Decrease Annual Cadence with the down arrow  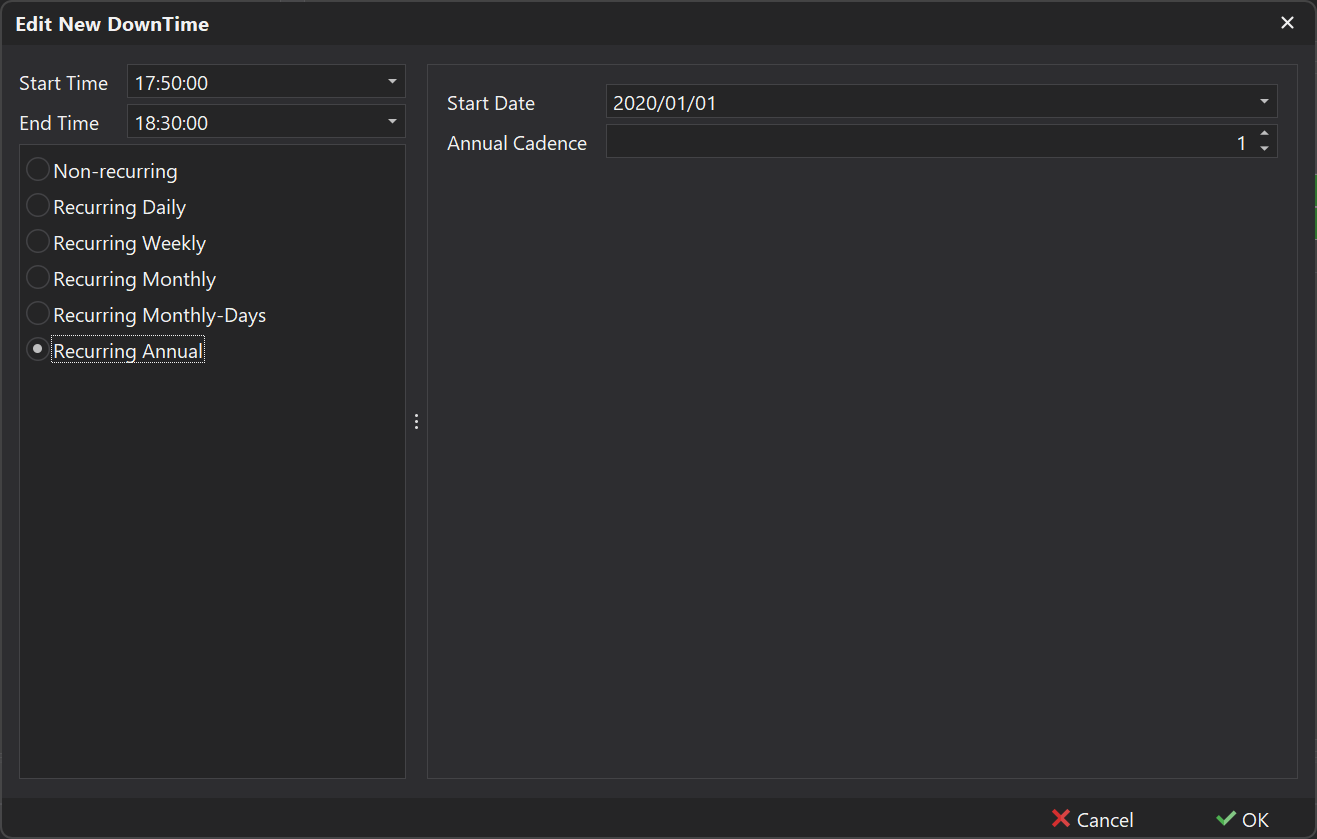(x=1265, y=148)
